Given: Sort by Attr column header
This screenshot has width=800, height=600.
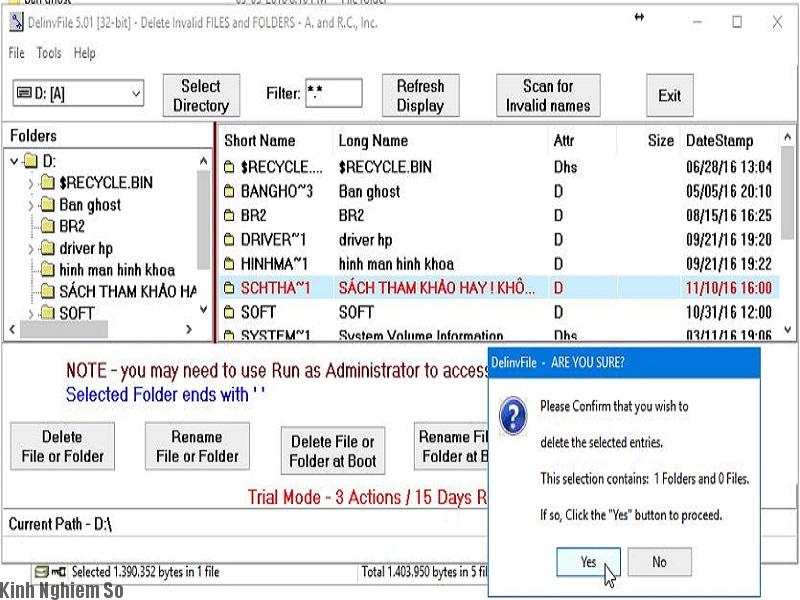Looking at the screenshot, I should 564,140.
